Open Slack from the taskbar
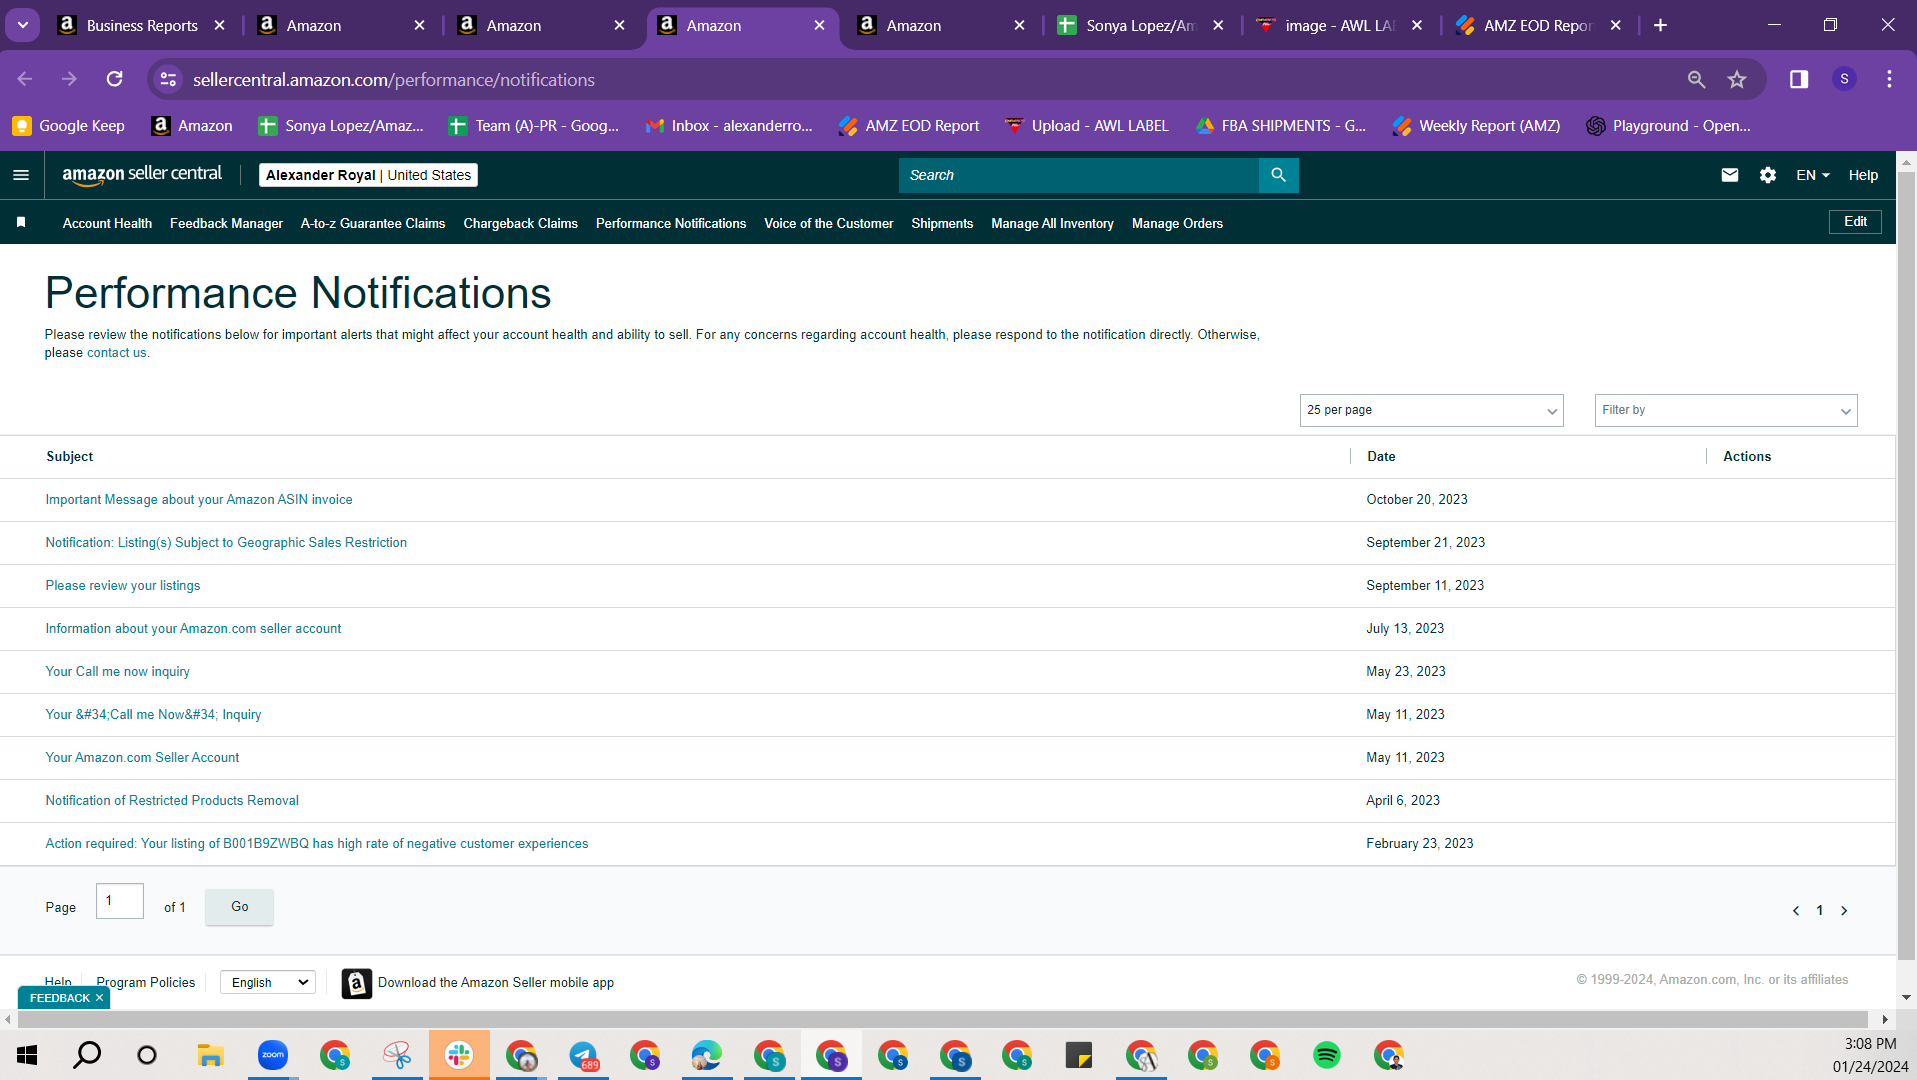Image resolution: width=1917 pixels, height=1080 pixels. (459, 1055)
